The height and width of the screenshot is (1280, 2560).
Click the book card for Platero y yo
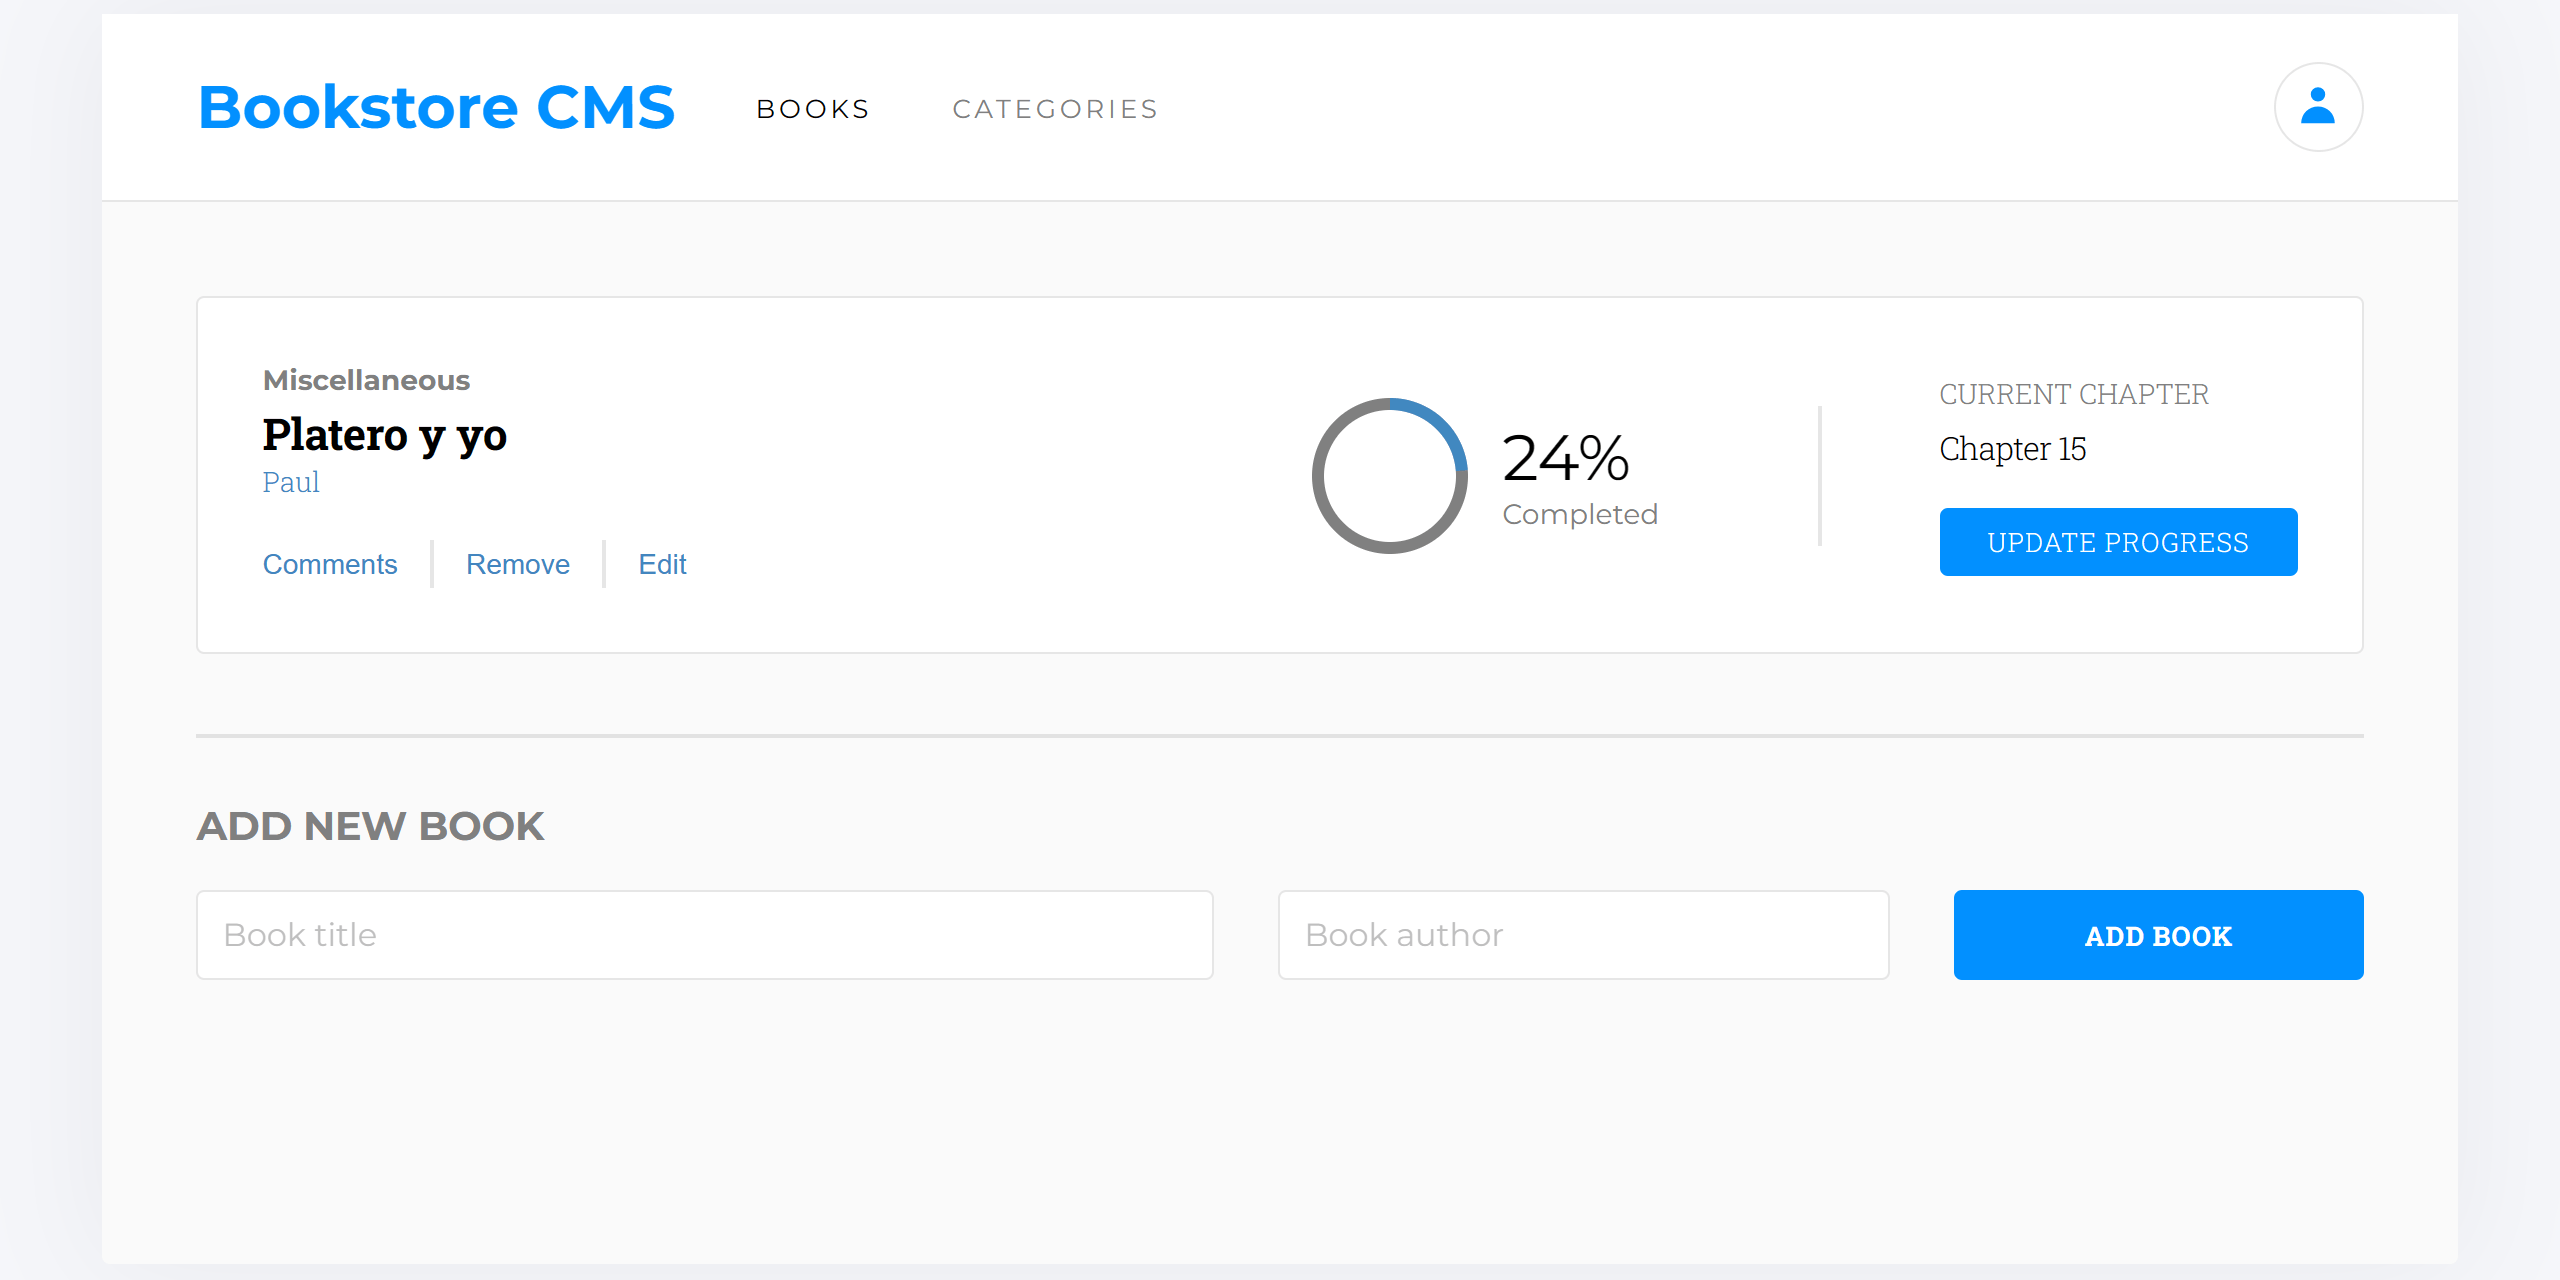tap(1280, 475)
